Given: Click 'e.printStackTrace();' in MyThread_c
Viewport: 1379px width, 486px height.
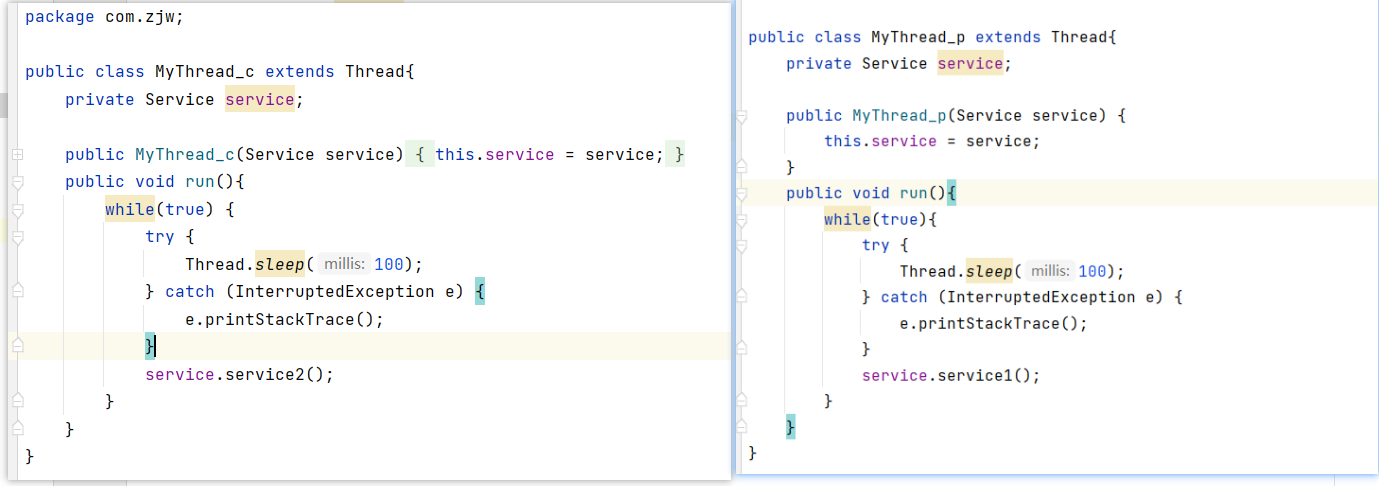Looking at the screenshot, I should pyautogui.click(x=285, y=319).
